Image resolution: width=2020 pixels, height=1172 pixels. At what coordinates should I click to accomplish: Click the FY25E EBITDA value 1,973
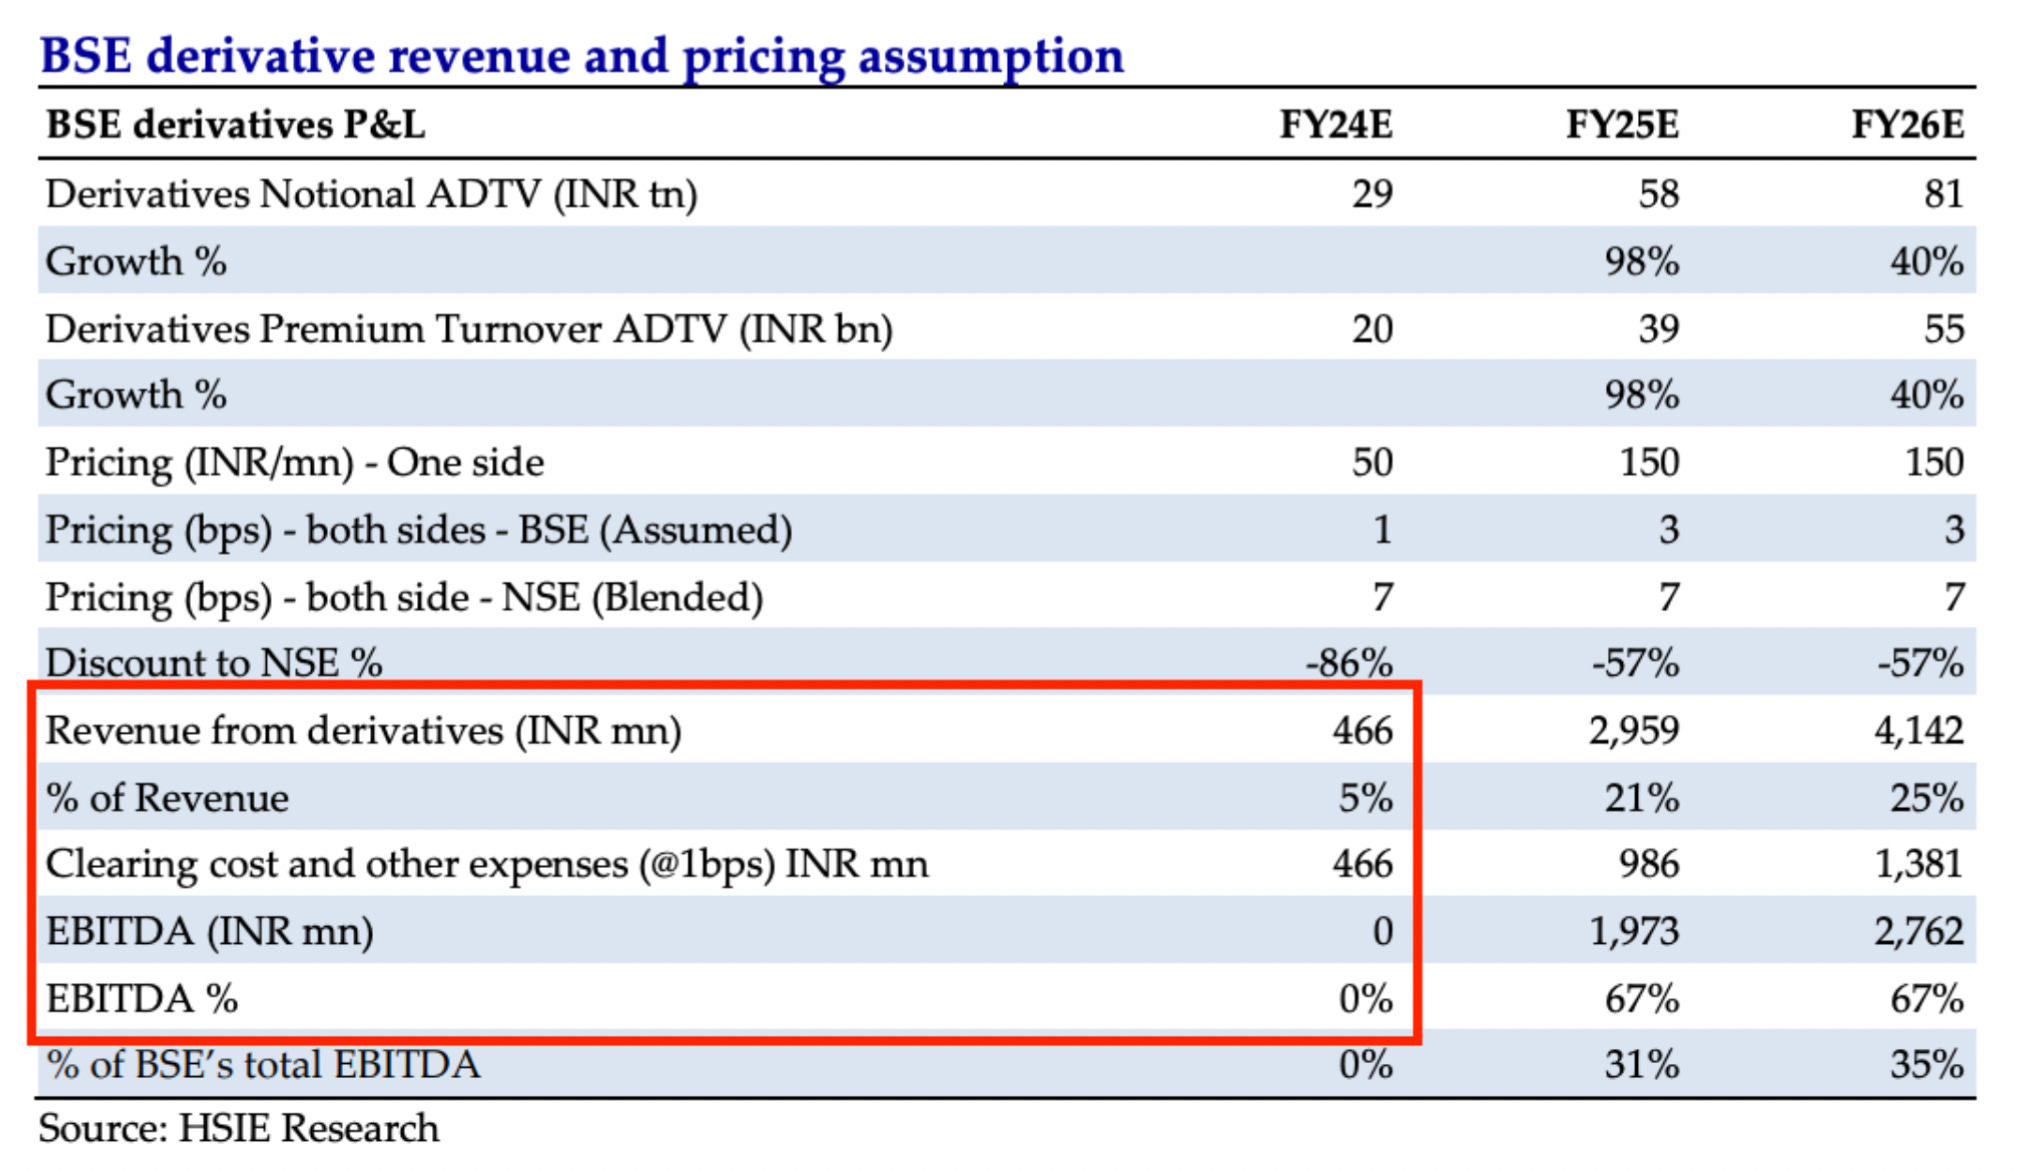[x=1633, y=931]
